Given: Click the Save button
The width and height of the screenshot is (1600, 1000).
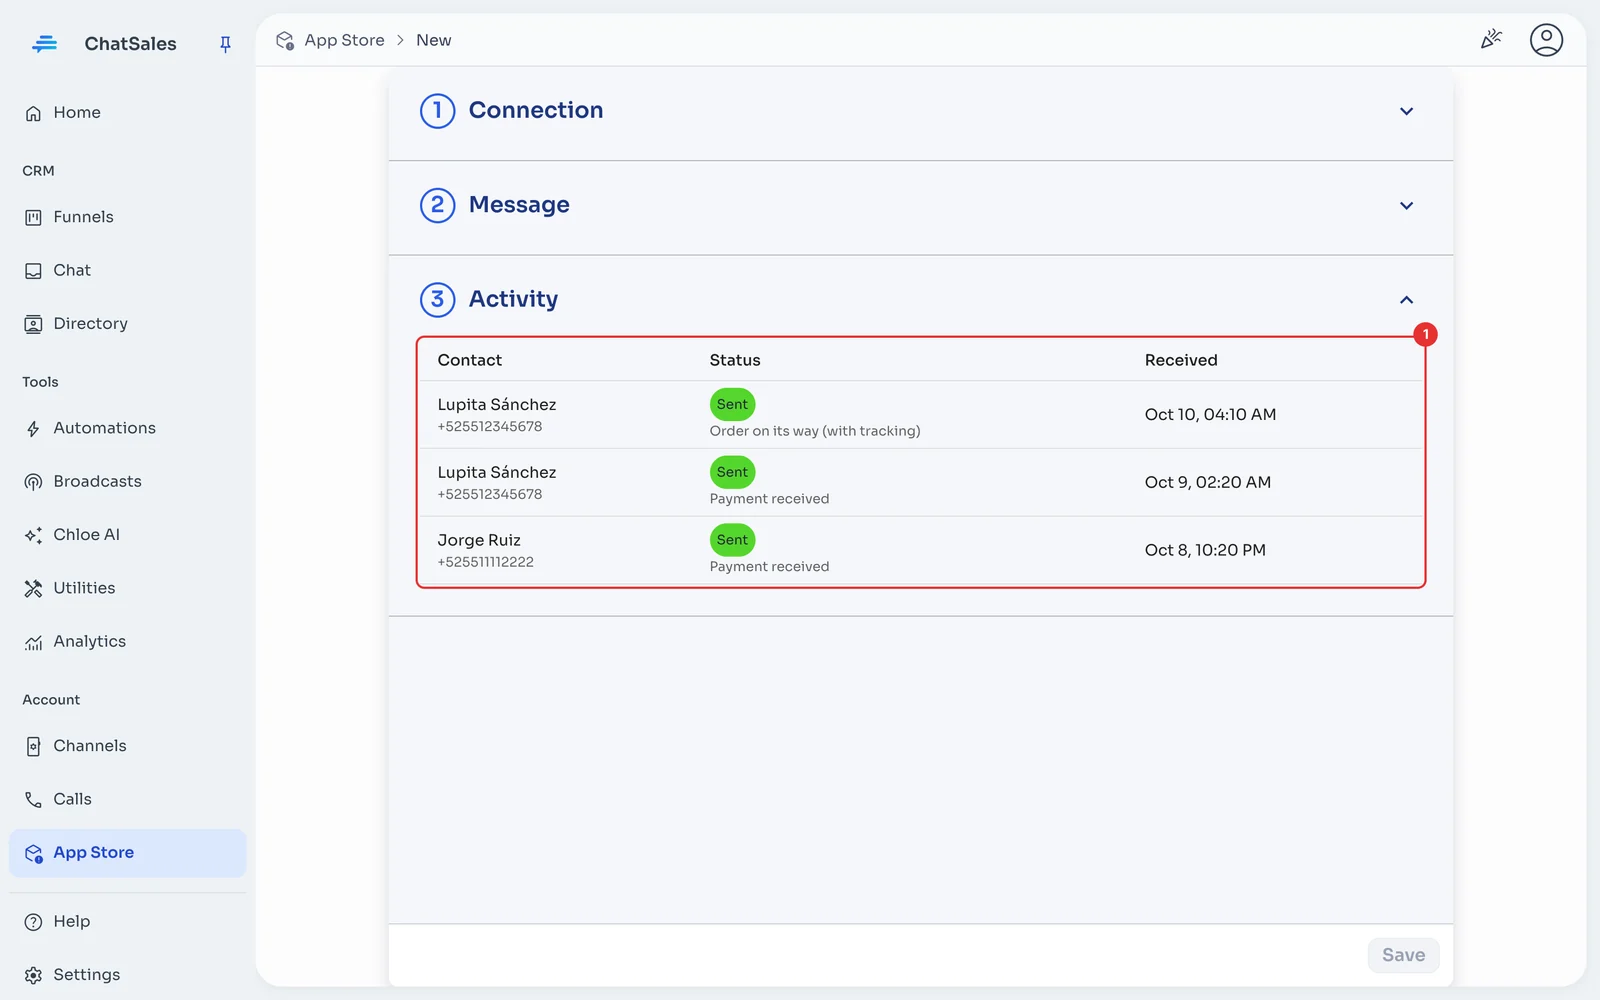Looking at the screenshot, I should (1403, 955).
